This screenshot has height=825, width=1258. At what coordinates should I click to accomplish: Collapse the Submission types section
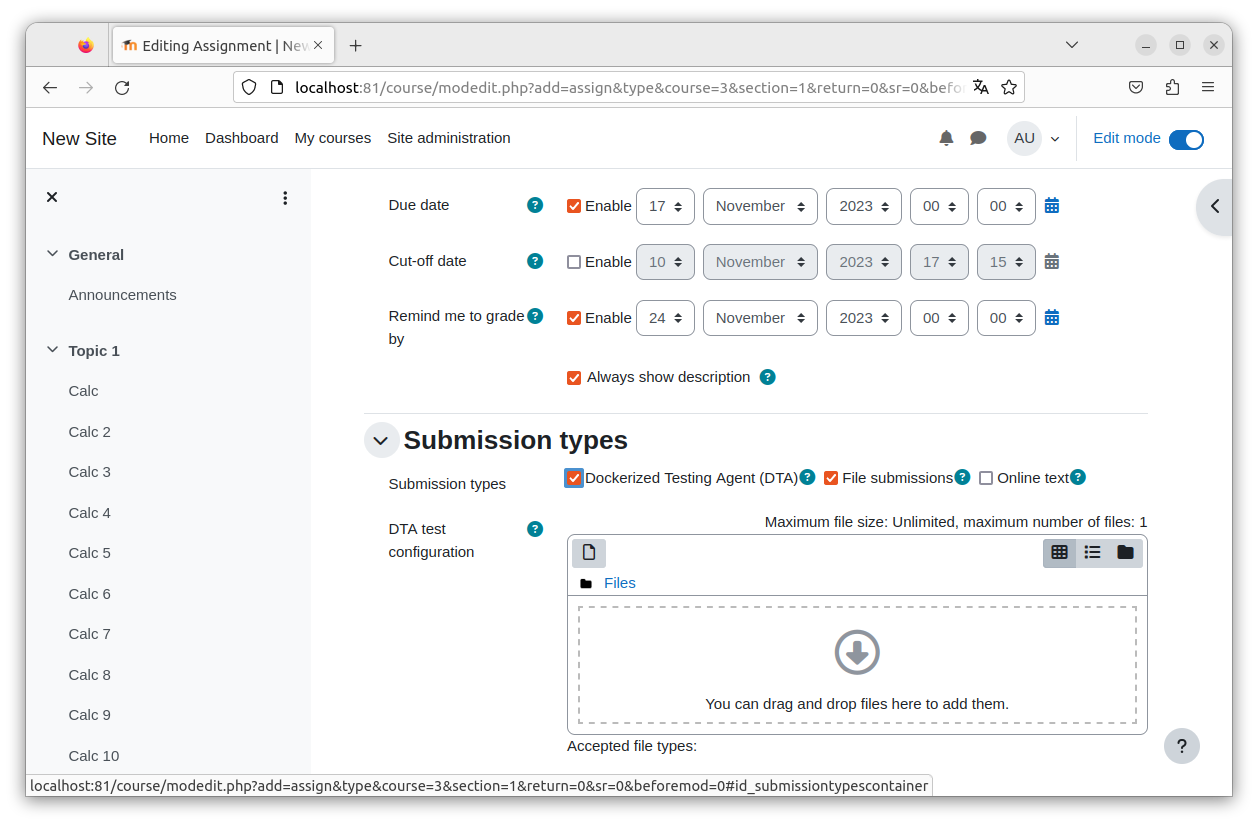[x=381, y=440]
